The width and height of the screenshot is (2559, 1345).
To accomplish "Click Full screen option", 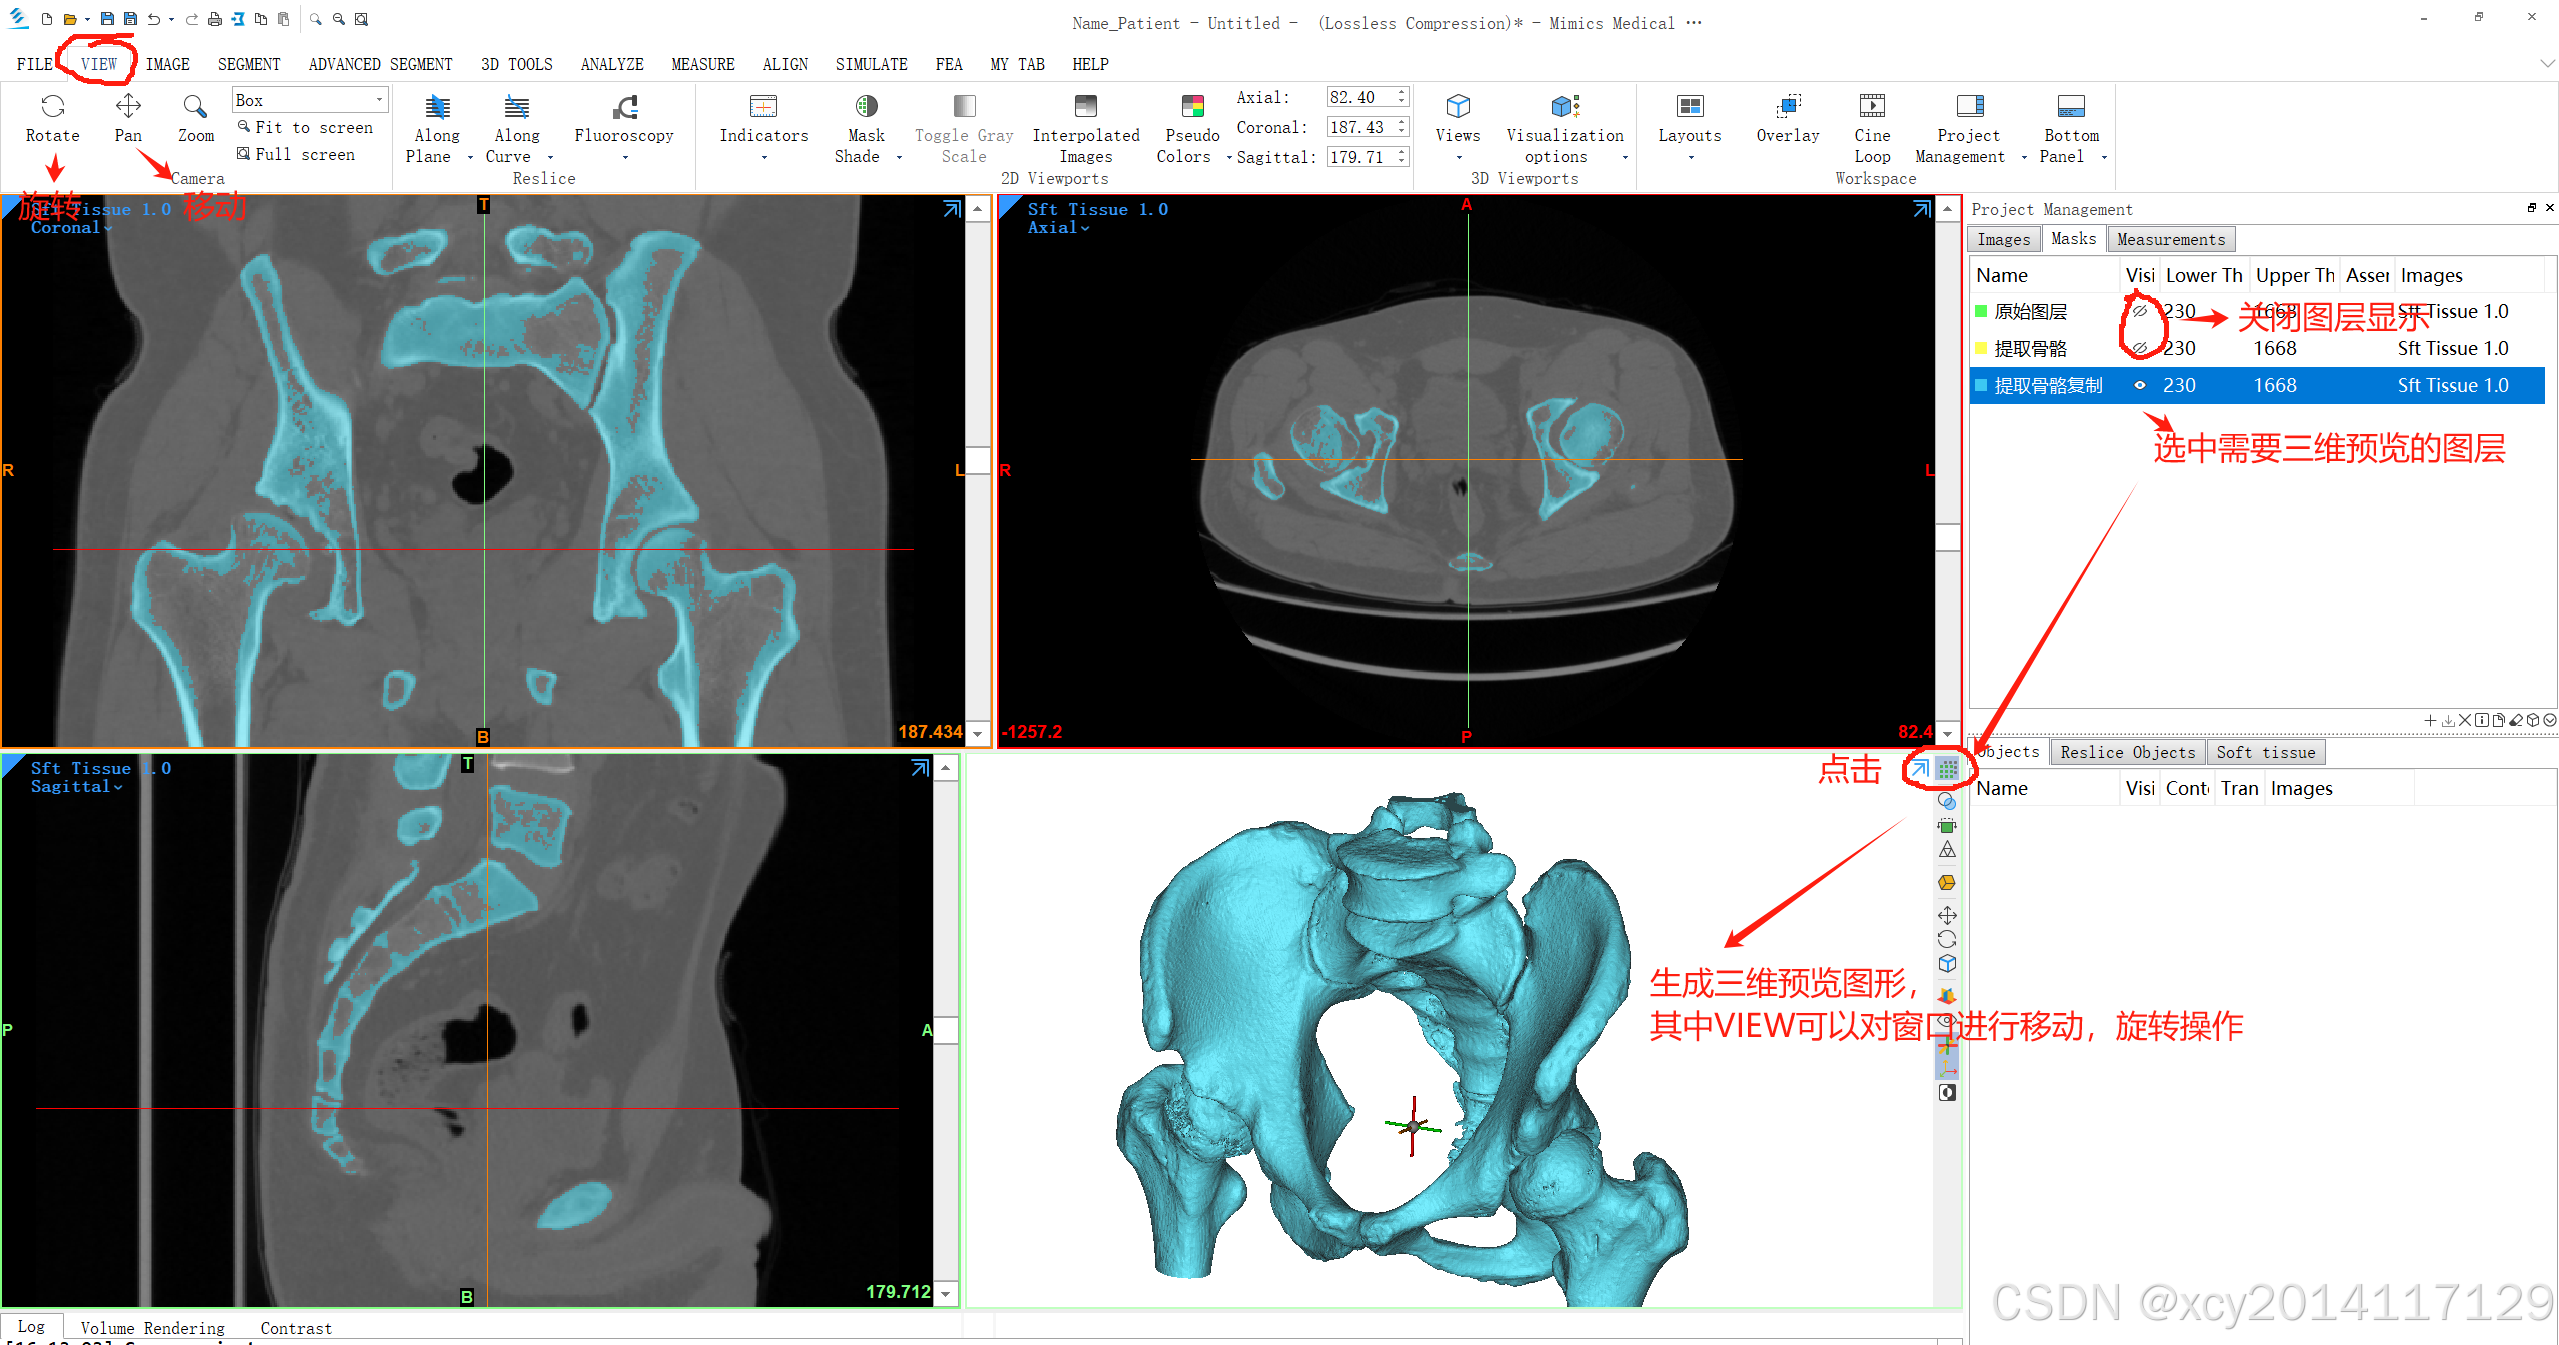I will (x=296, y=154).
